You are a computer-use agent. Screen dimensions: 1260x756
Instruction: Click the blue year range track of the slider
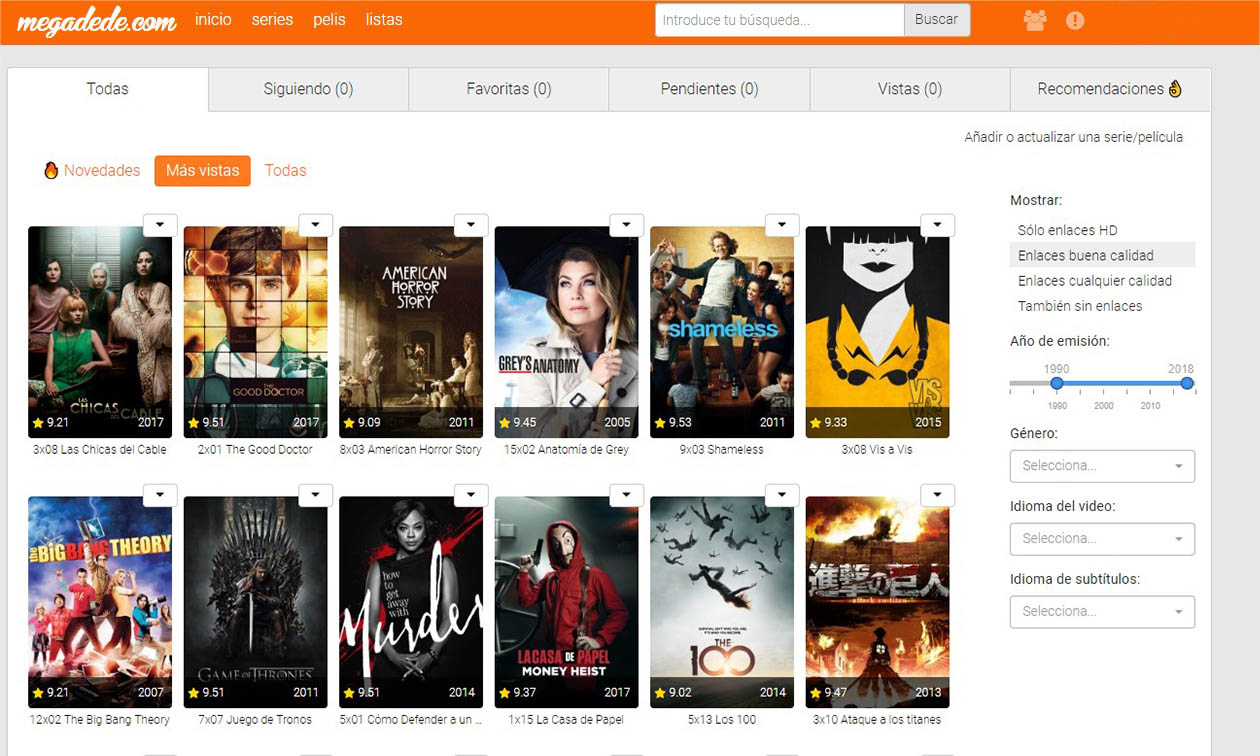coord(1121,383)
